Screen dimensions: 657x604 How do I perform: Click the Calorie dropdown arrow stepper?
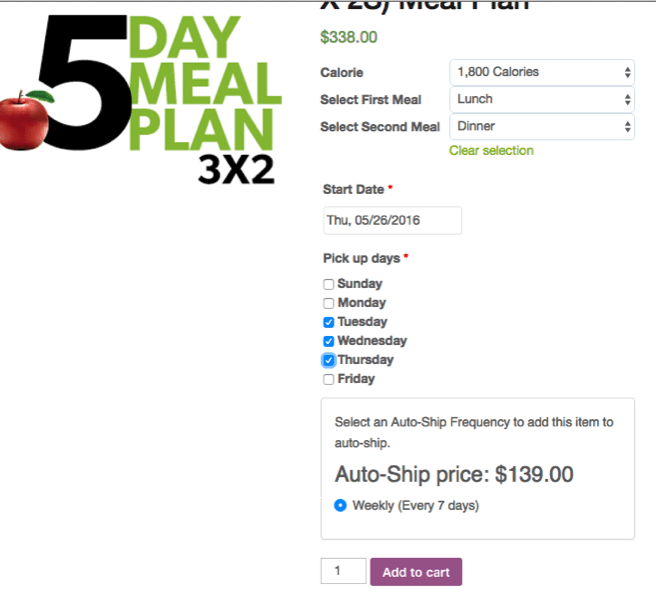(627, 72)
